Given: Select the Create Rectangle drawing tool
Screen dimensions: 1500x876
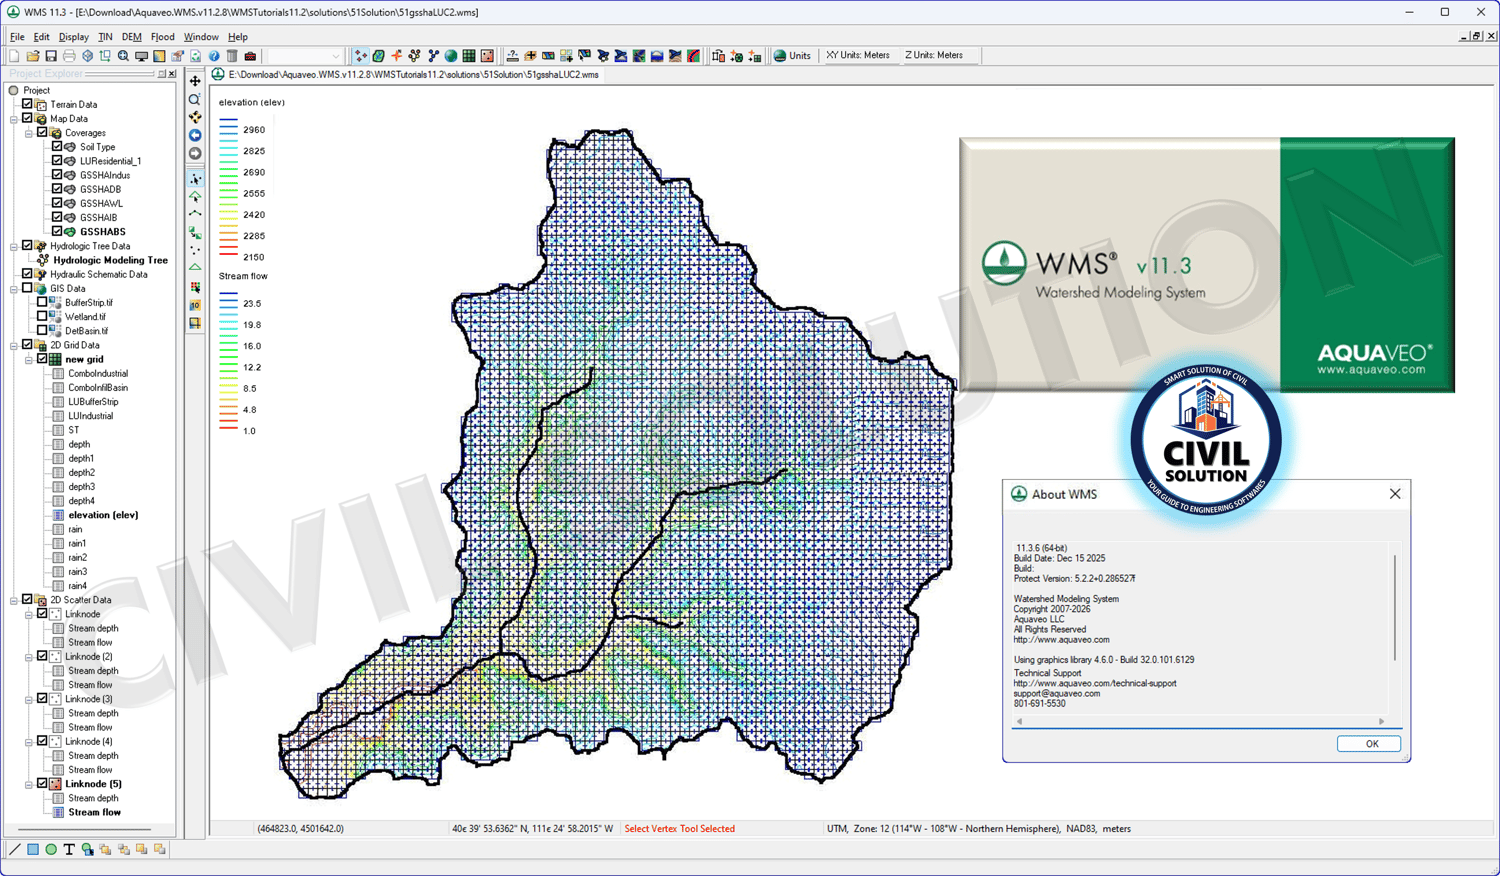Looking at the screenshot, I should click(x=33, y=849).
